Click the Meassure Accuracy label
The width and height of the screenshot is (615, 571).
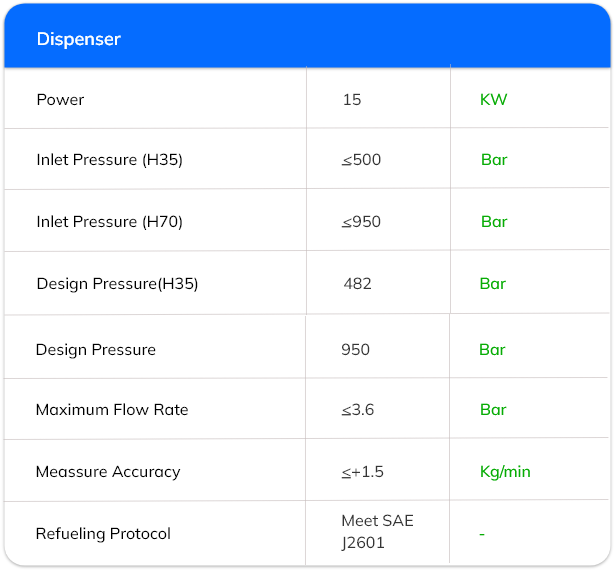[107, 472]
